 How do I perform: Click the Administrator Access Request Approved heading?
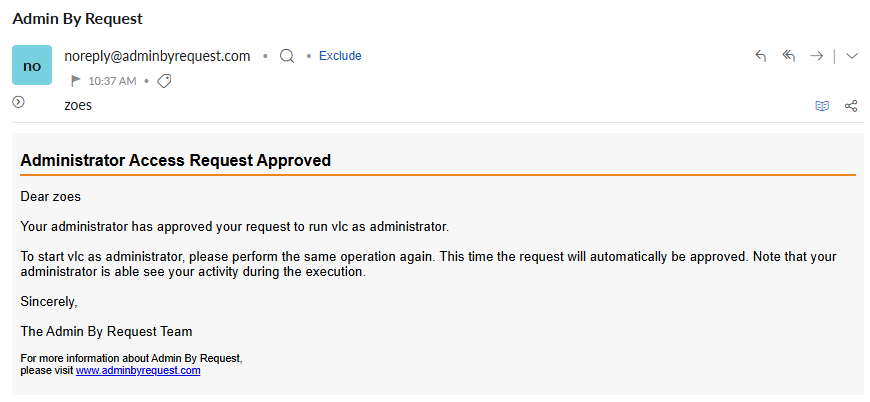[x=175, y=160]
